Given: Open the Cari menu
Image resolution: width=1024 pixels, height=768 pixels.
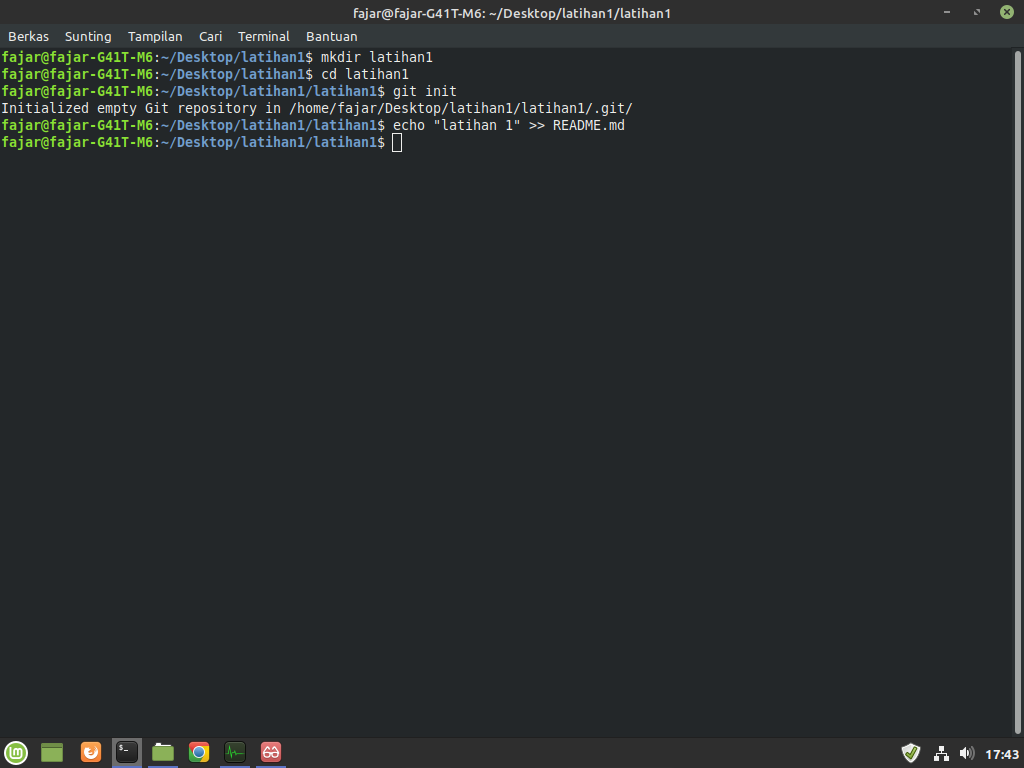Looking at the screenshot, I should (x=210, y=37).
